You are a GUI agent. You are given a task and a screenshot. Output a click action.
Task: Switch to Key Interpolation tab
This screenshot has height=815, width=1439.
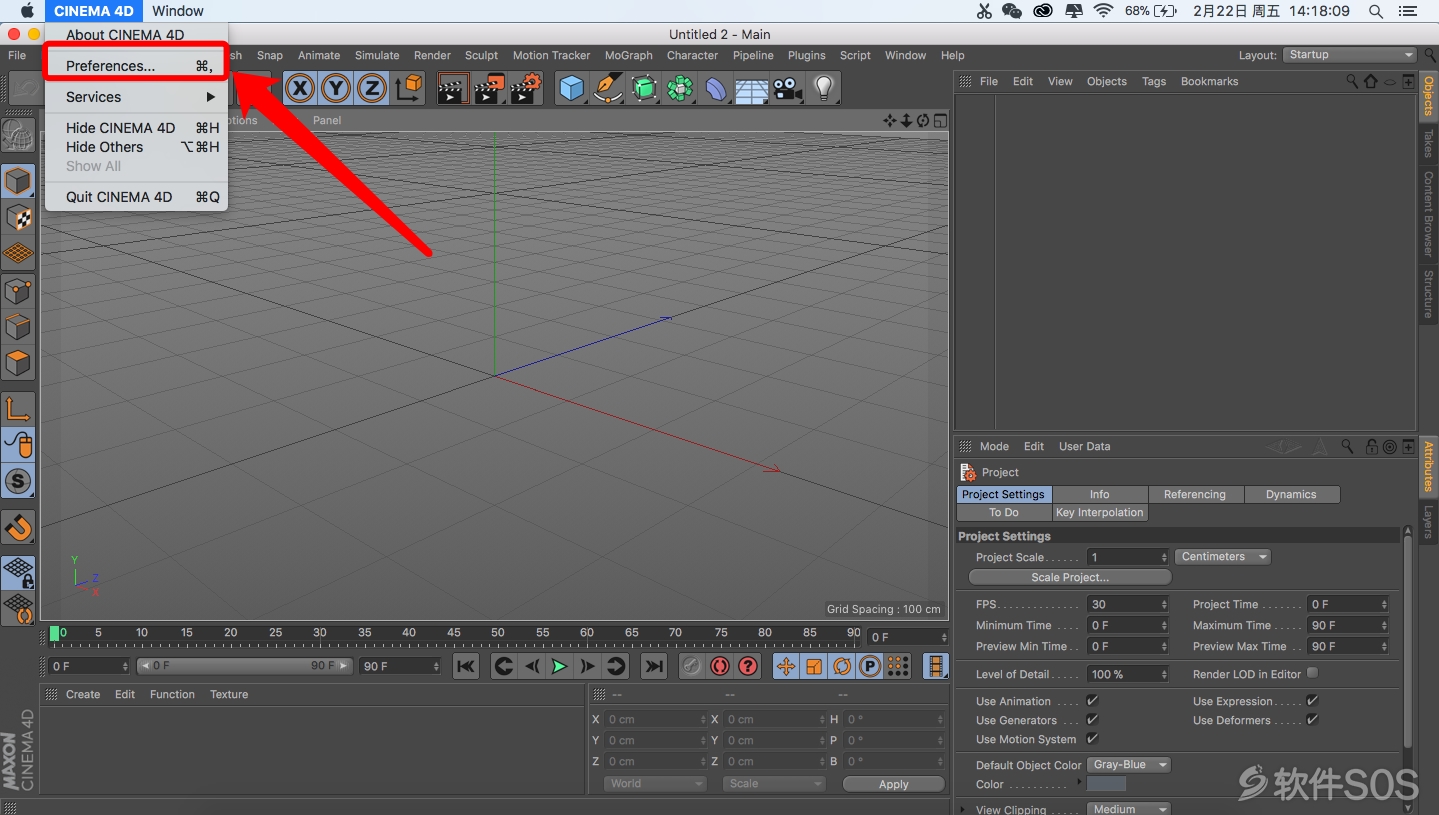click(x=1099, y=512)
